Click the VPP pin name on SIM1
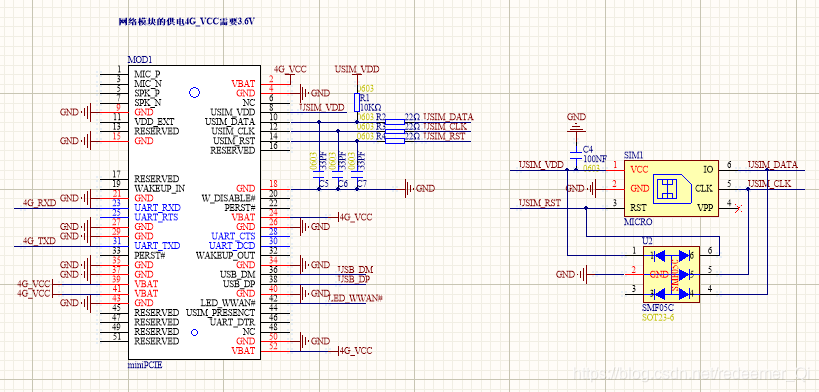Image resolution: width=819 pixels, height=392 pixels. (x=705, y=207)
